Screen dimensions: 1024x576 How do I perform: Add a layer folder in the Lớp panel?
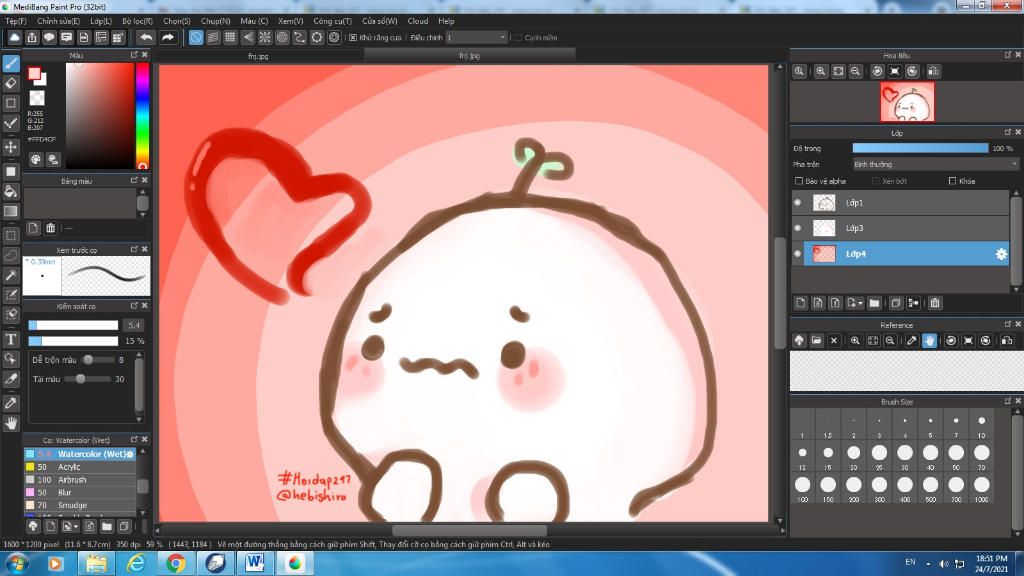click(874, 303)
